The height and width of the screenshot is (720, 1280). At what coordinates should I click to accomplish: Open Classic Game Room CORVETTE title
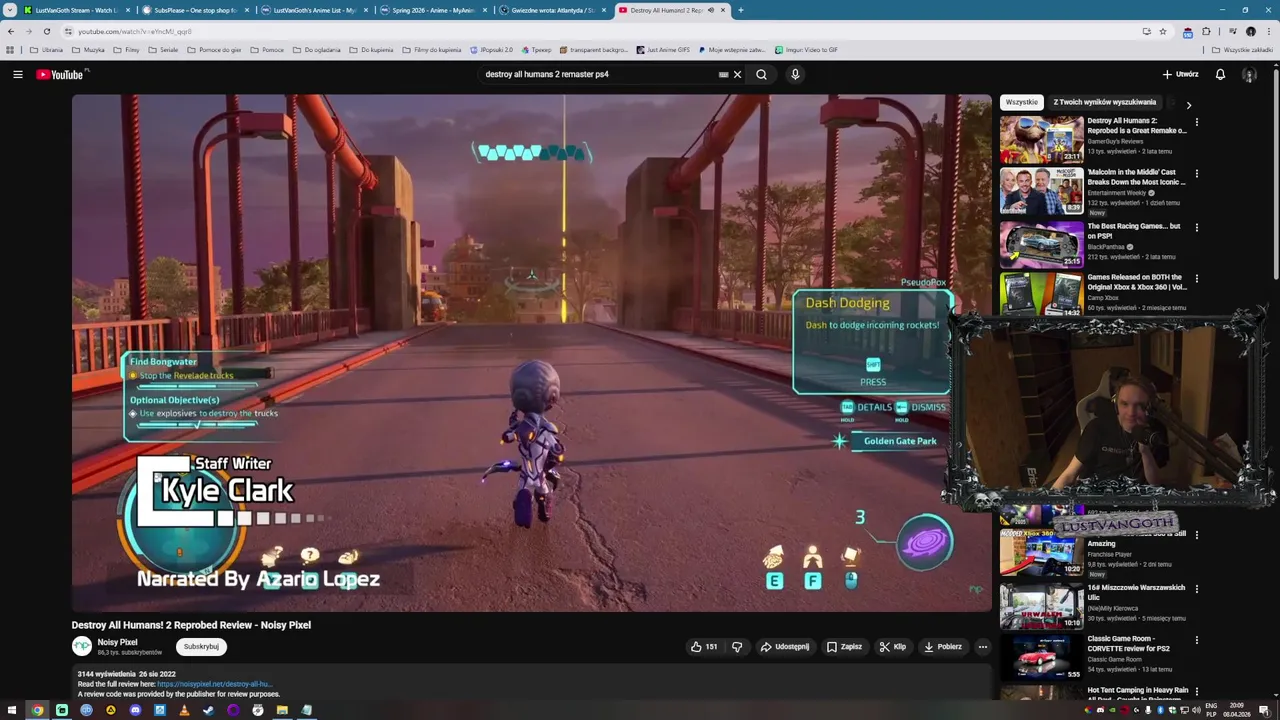1128,643
